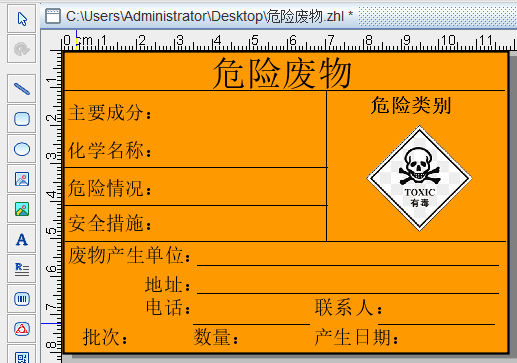
Task: Select the 化学名称 label text
Action: point(110,150)
